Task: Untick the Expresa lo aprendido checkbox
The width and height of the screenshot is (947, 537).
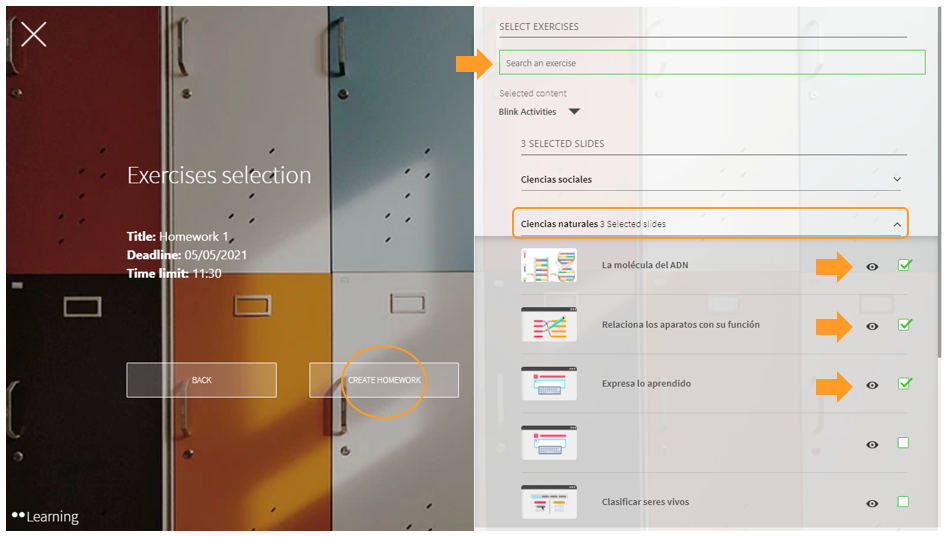Action: pyautogui.click(x=904, y=384)
